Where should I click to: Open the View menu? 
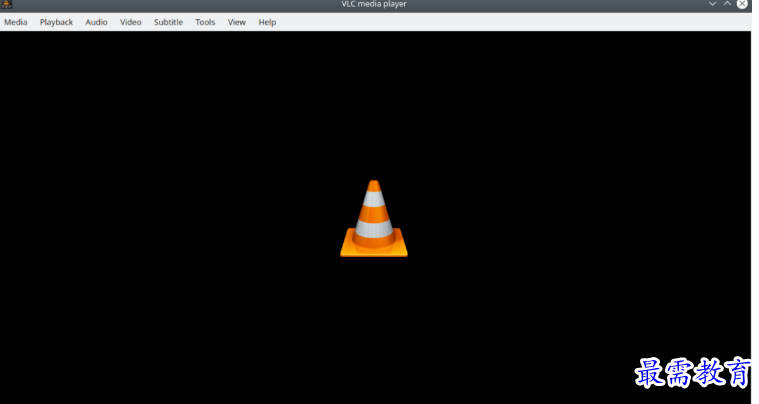coord(237,22)
